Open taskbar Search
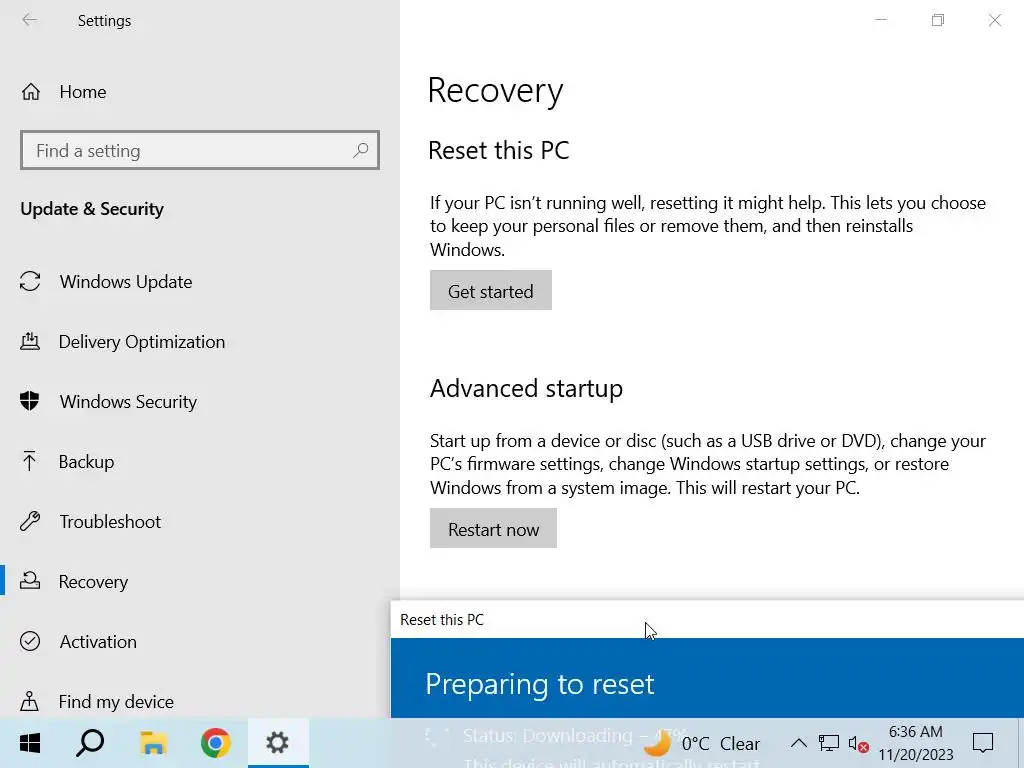 click(x=90, y=743)
